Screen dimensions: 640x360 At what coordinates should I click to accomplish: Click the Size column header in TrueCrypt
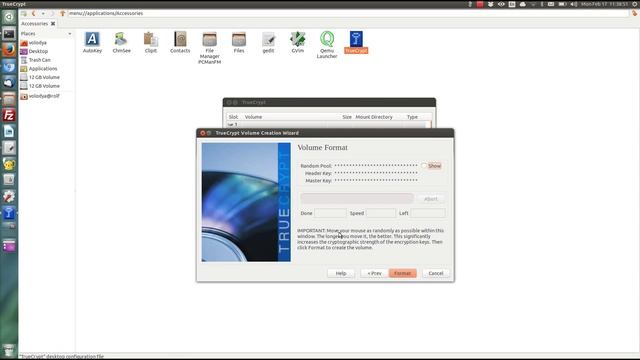point(347,117)
